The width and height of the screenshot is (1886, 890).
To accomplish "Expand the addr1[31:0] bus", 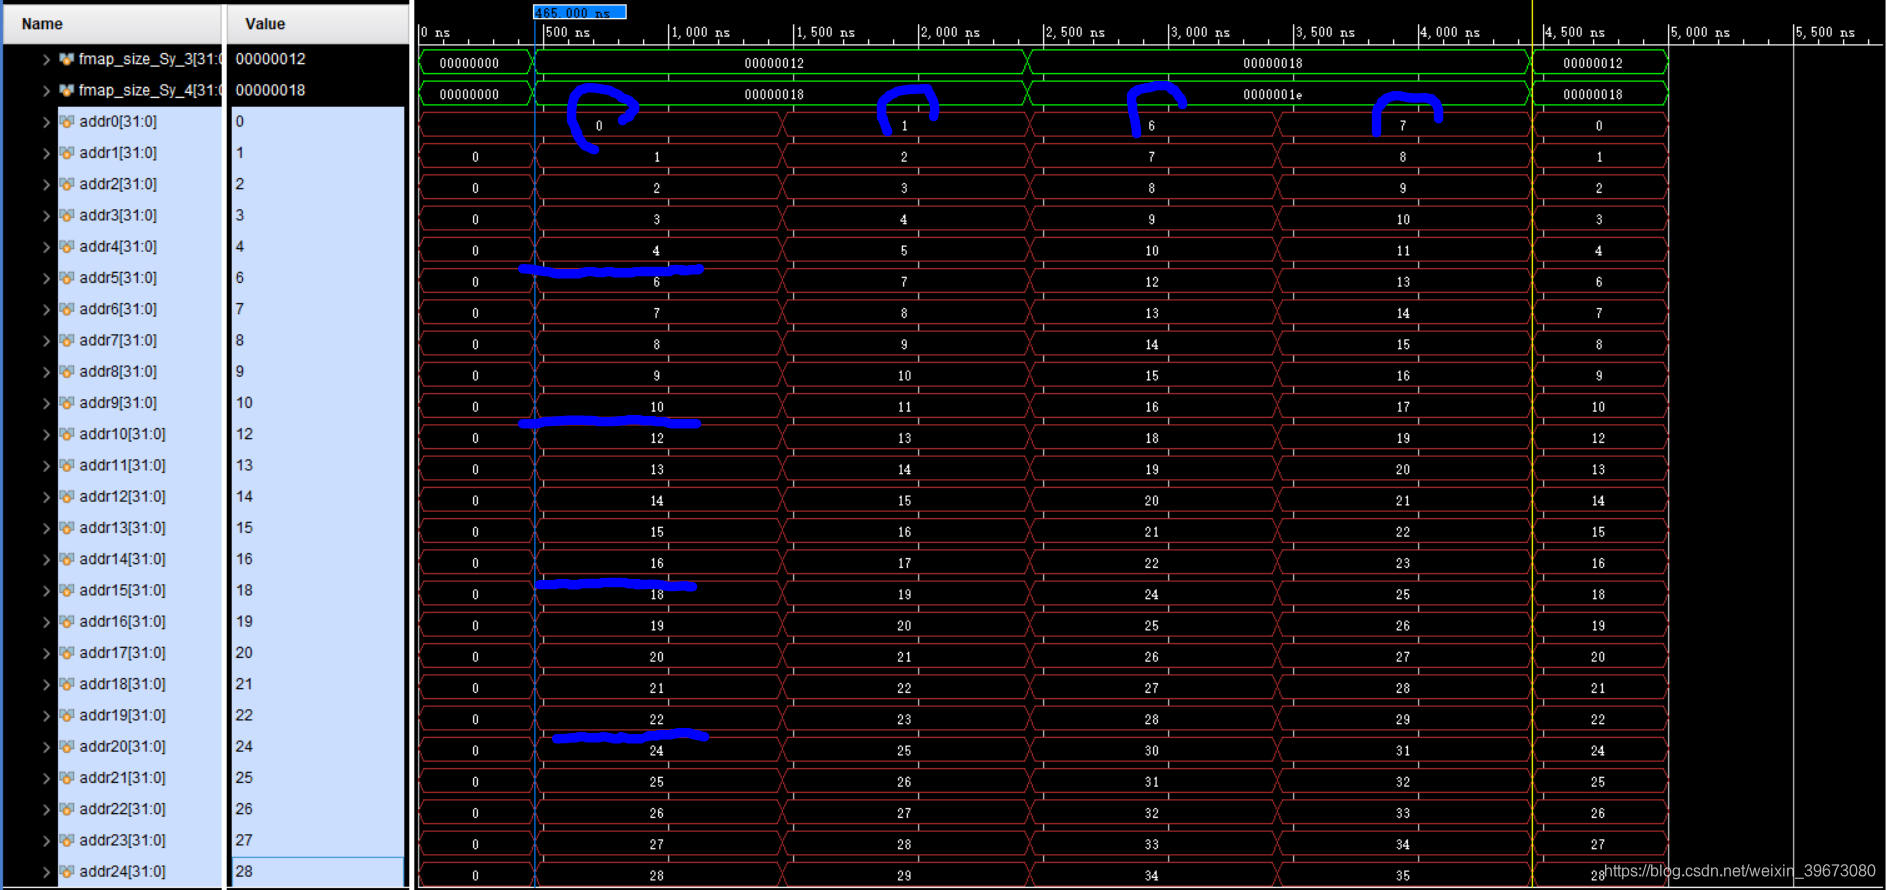I will pyautogui.click(x=46, y=153).
